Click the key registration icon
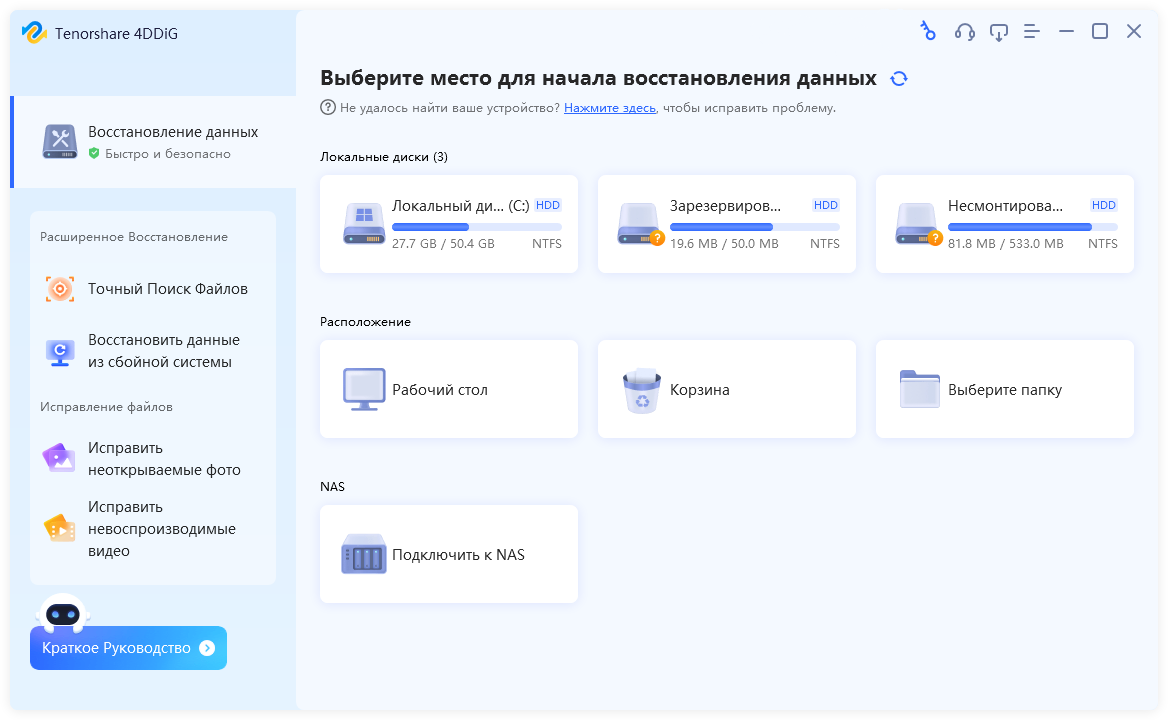Viewport: 1168px width, 720px height. point(928,32)
